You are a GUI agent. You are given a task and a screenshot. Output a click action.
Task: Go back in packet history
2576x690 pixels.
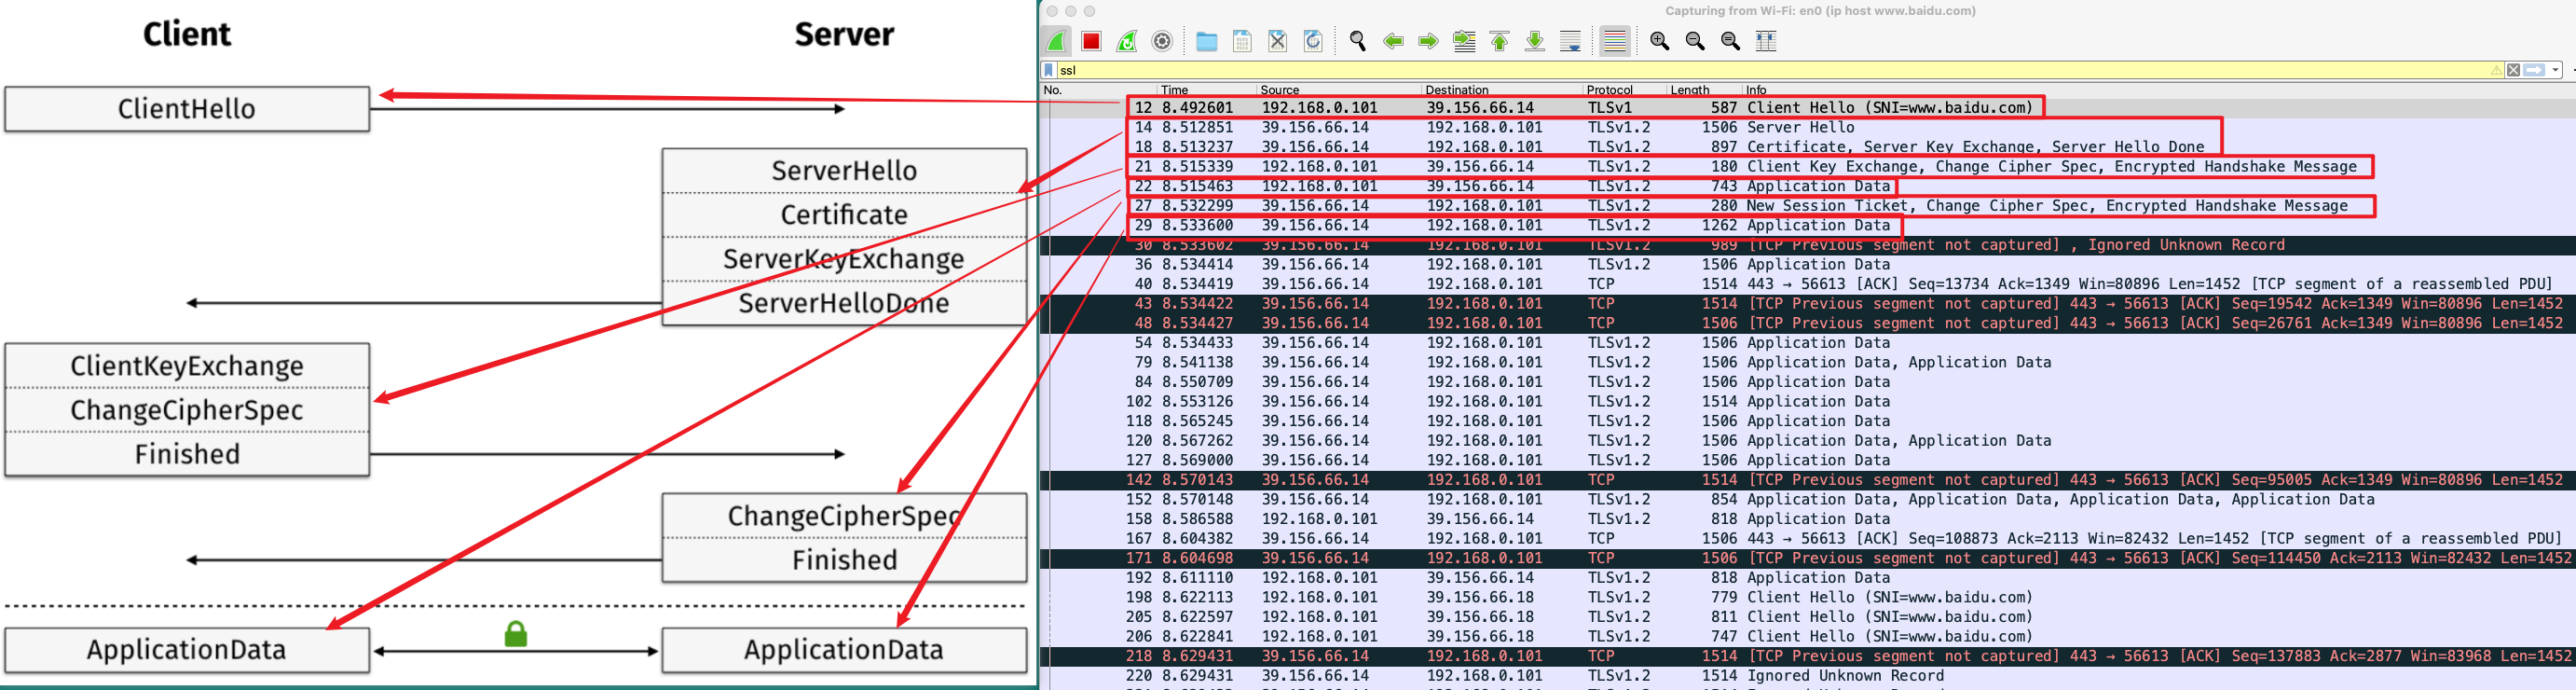(1393, 41)
